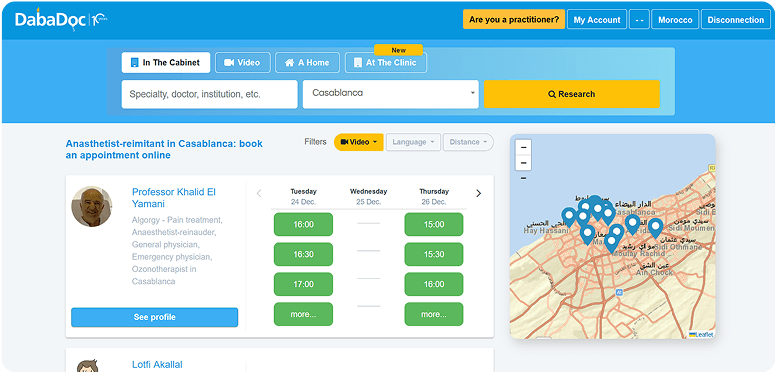The height and width of the screenshot is (372, 775).
Task: Click the DabaDoc logo
Action: coord(61,20)
